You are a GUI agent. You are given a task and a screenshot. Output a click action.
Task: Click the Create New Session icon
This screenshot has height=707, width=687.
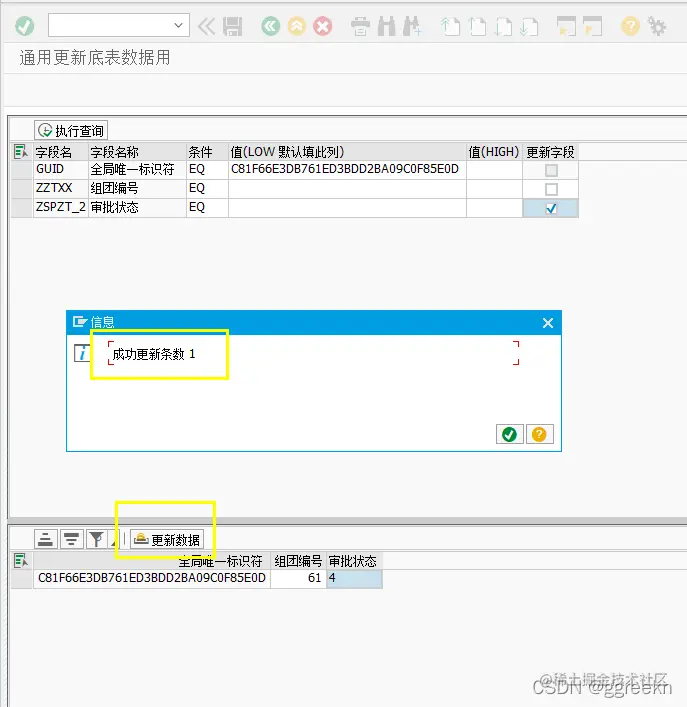coord(566,27)
